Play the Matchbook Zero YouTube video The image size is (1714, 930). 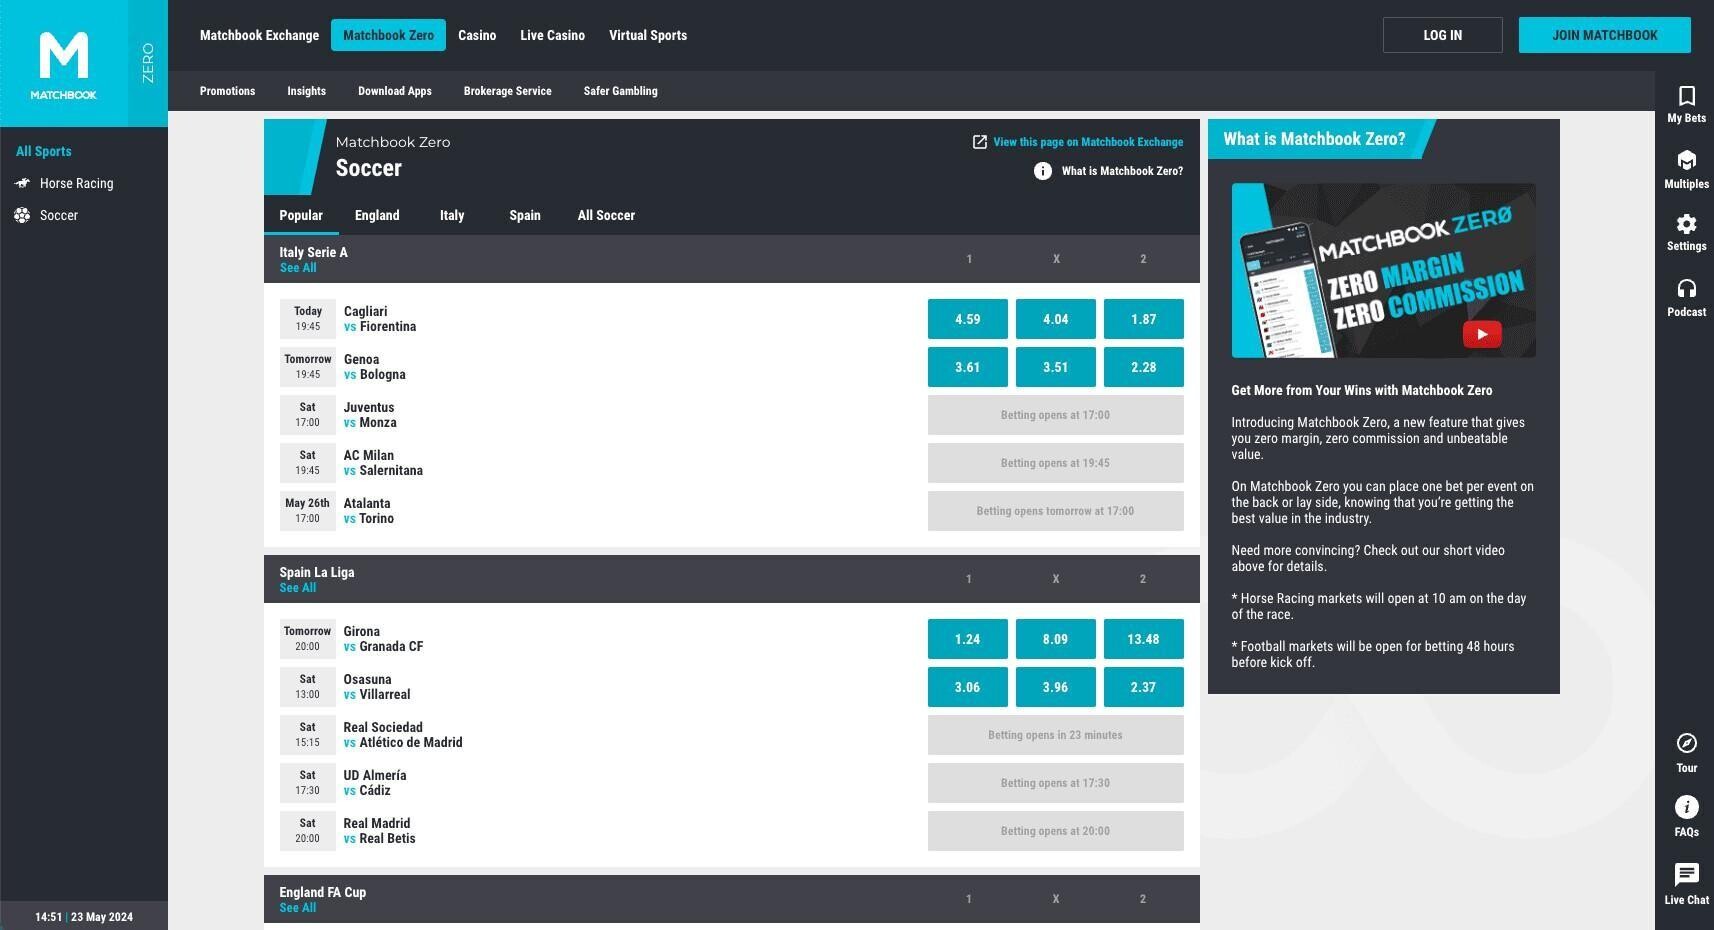1482,334
